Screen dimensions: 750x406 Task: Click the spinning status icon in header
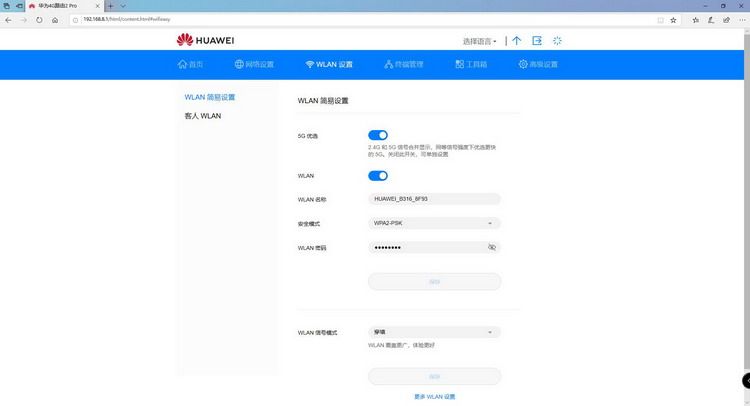click(557, 41)
